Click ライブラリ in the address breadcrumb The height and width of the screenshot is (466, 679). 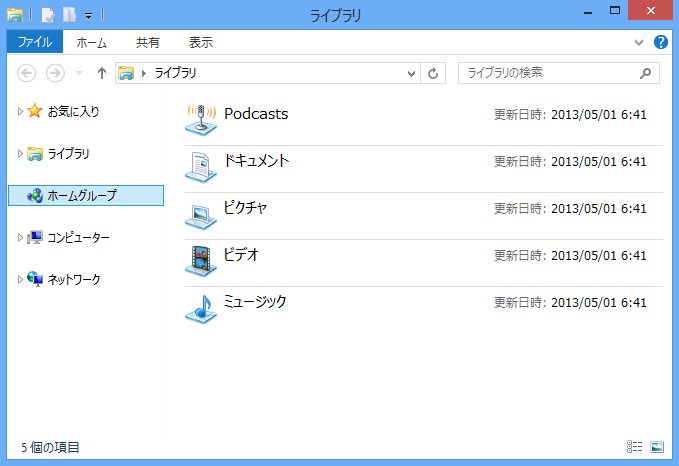coord(175,73)
